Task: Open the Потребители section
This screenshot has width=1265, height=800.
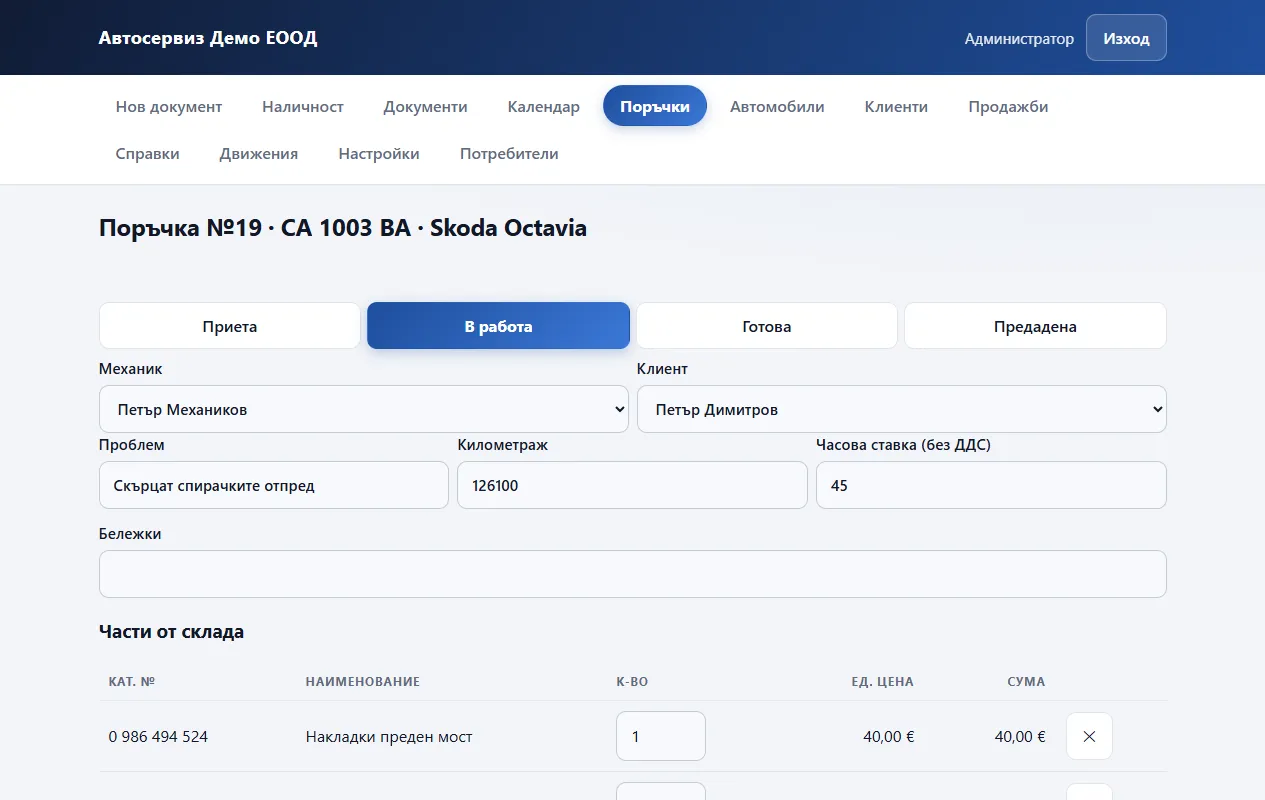Action: click(x=509, y=153)
